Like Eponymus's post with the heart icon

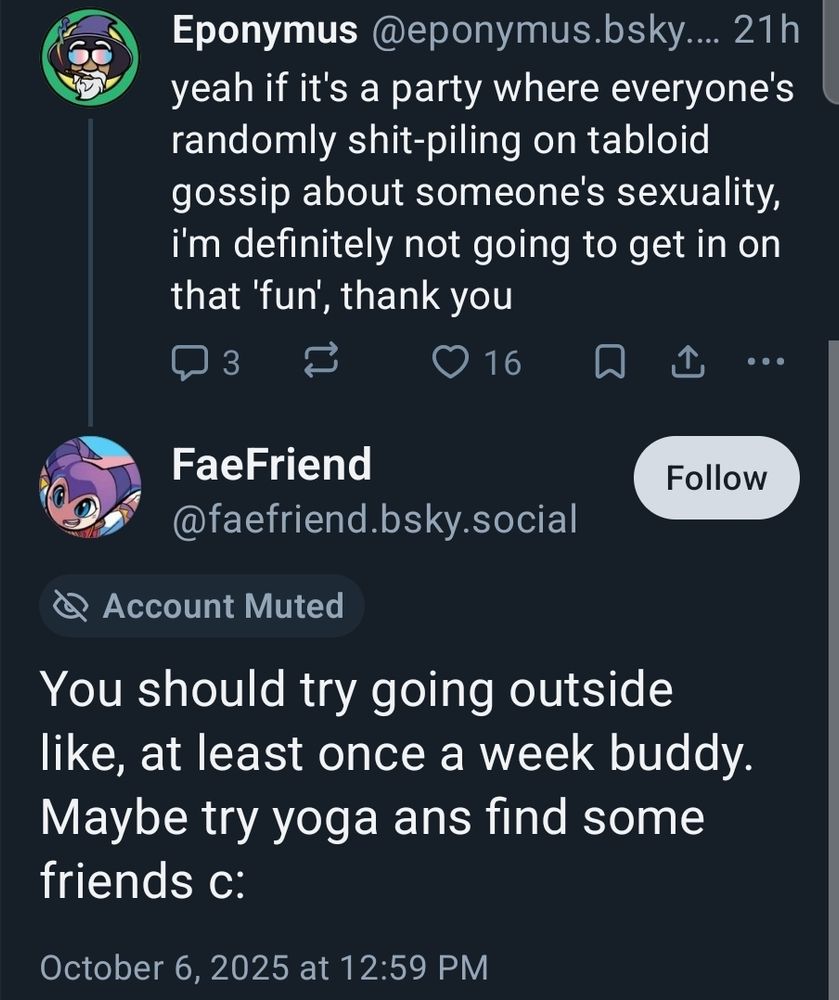coord(451,363)
